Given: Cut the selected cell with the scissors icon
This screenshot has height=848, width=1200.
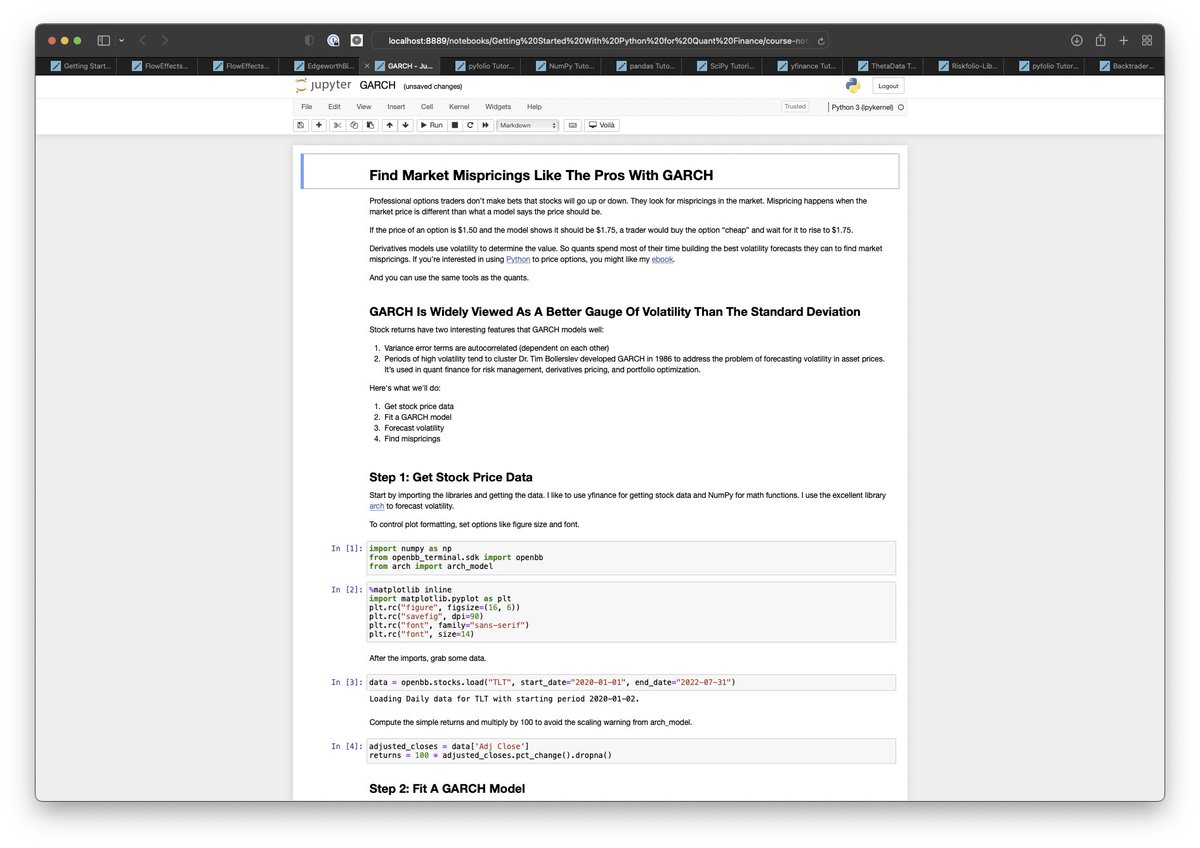Looking at the screenshot, I should click(337, 125).
